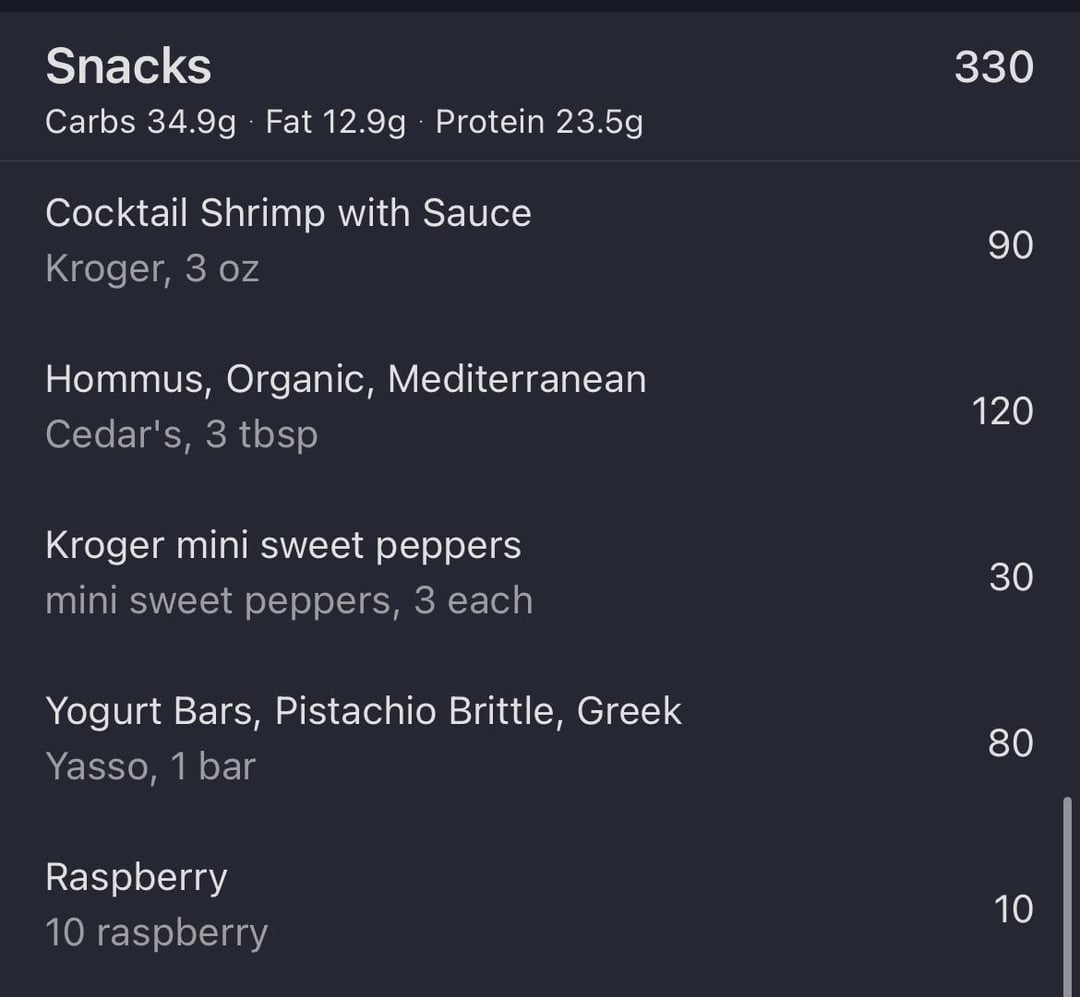
Task: Click the Protein 23.5g label
Action: coord(539,123)
